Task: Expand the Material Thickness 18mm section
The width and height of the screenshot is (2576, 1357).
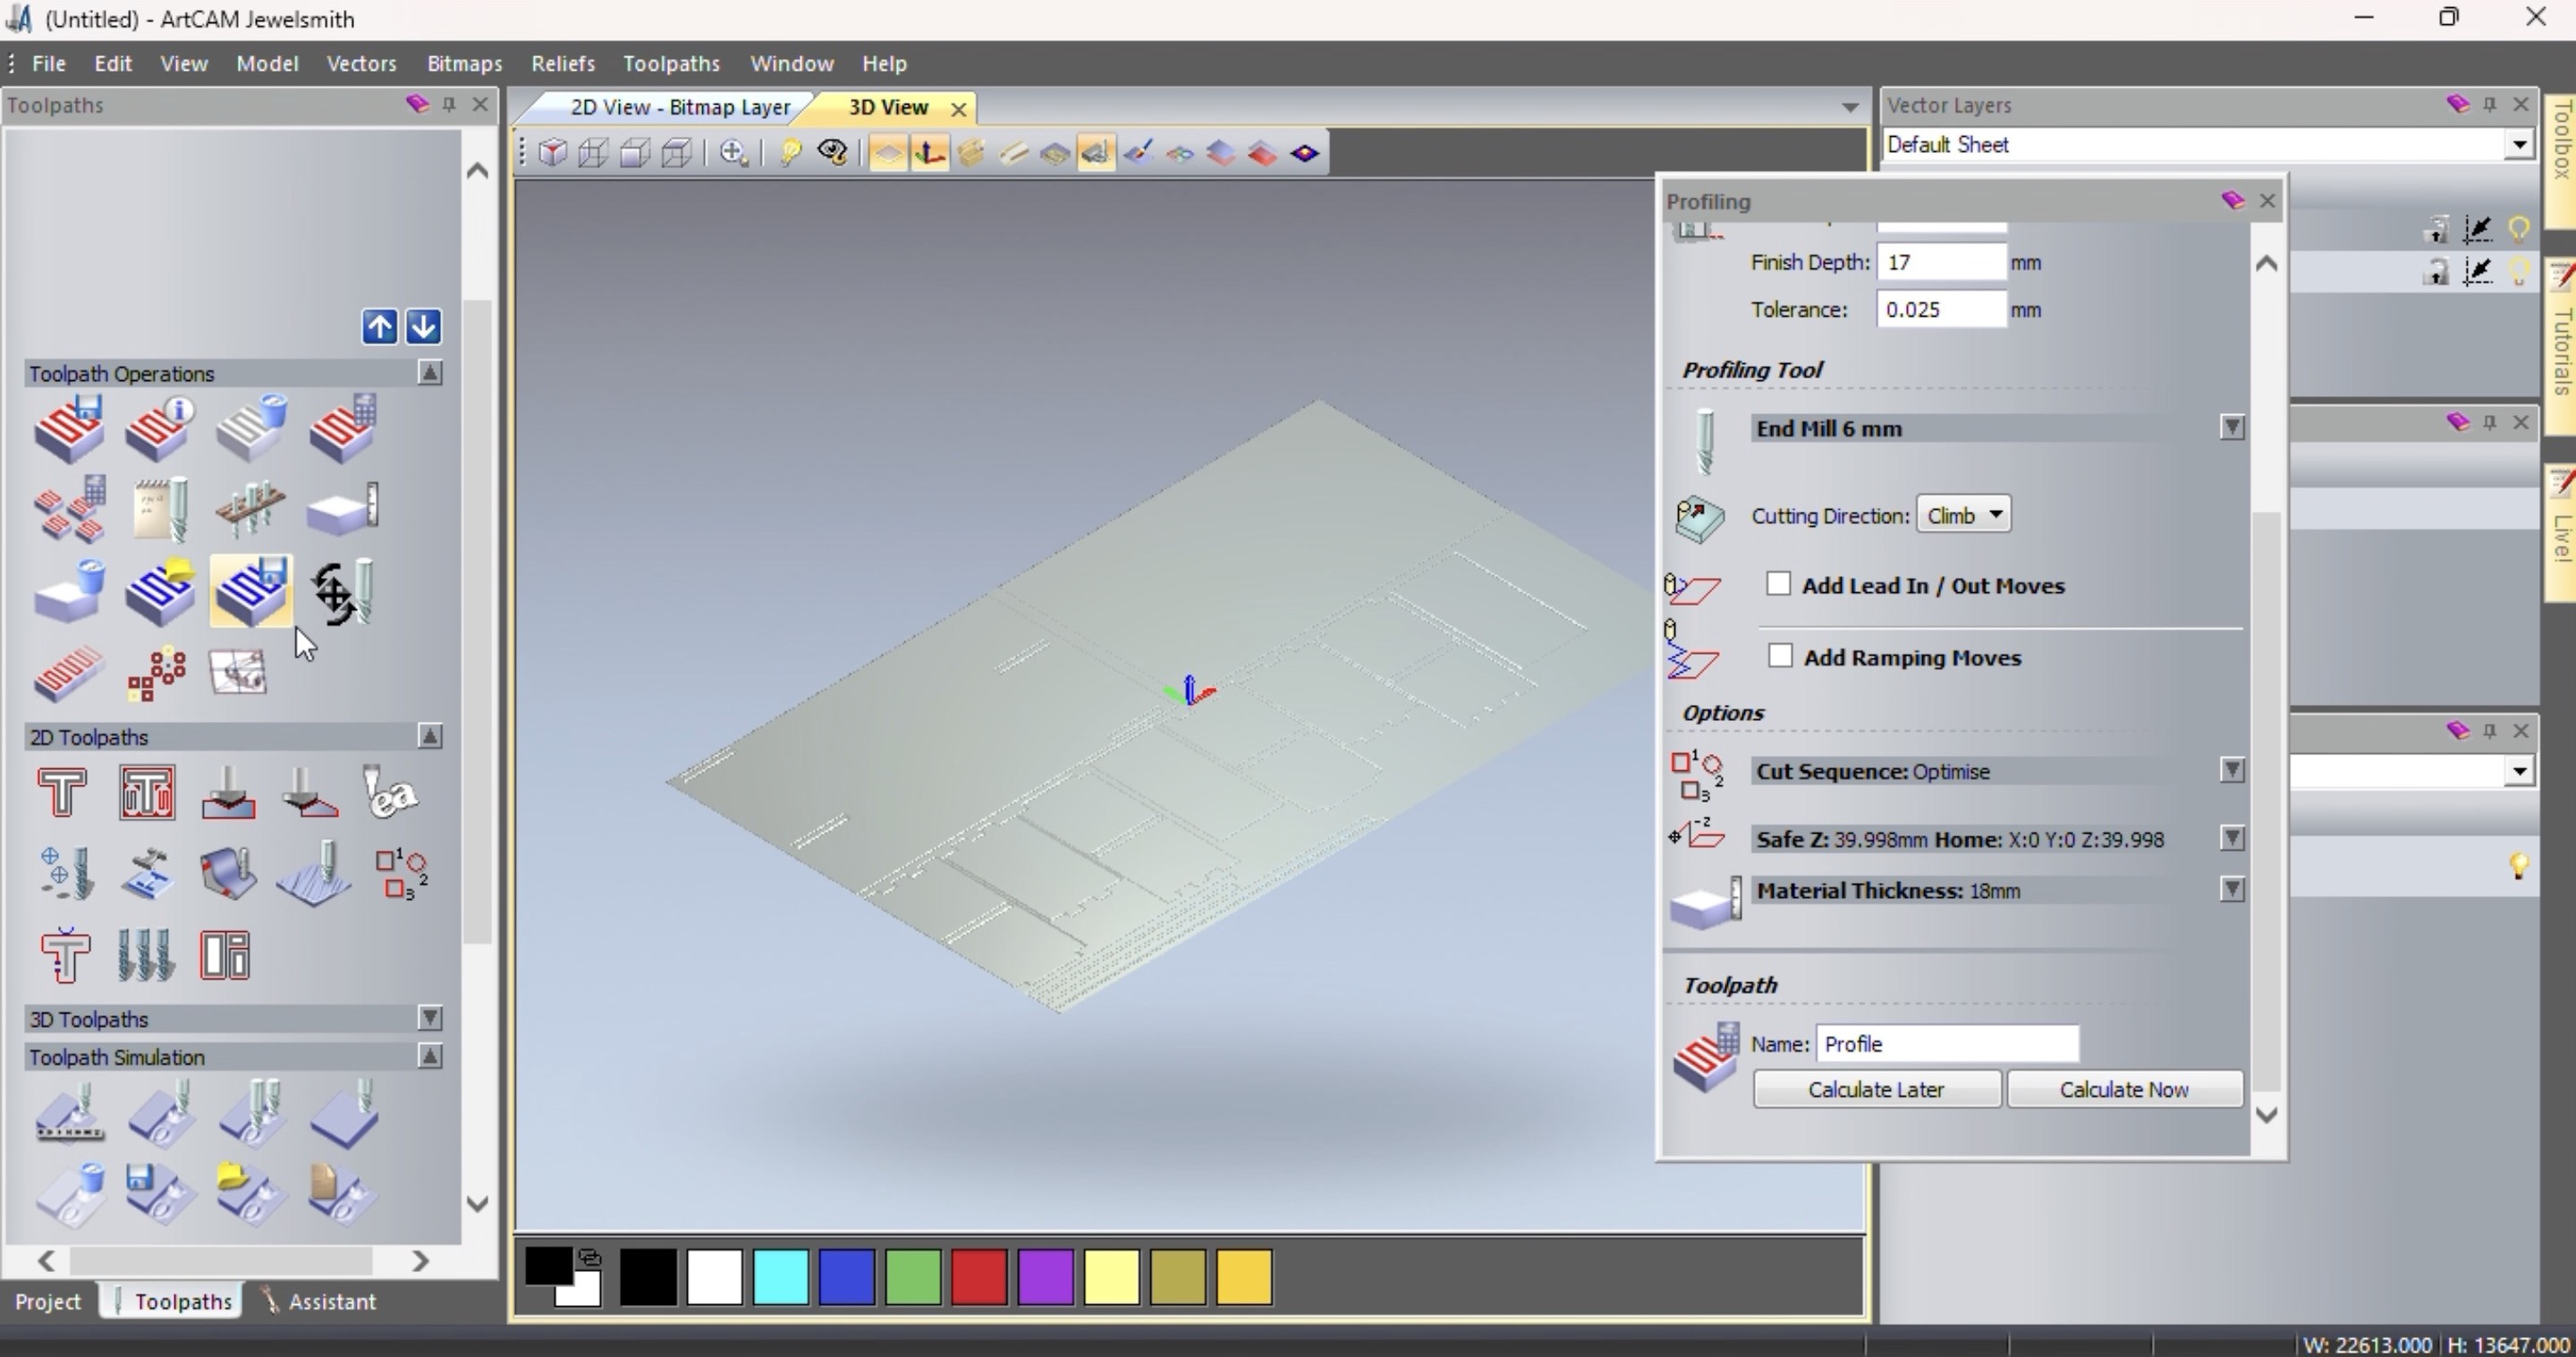Action: click(2231, 890)
